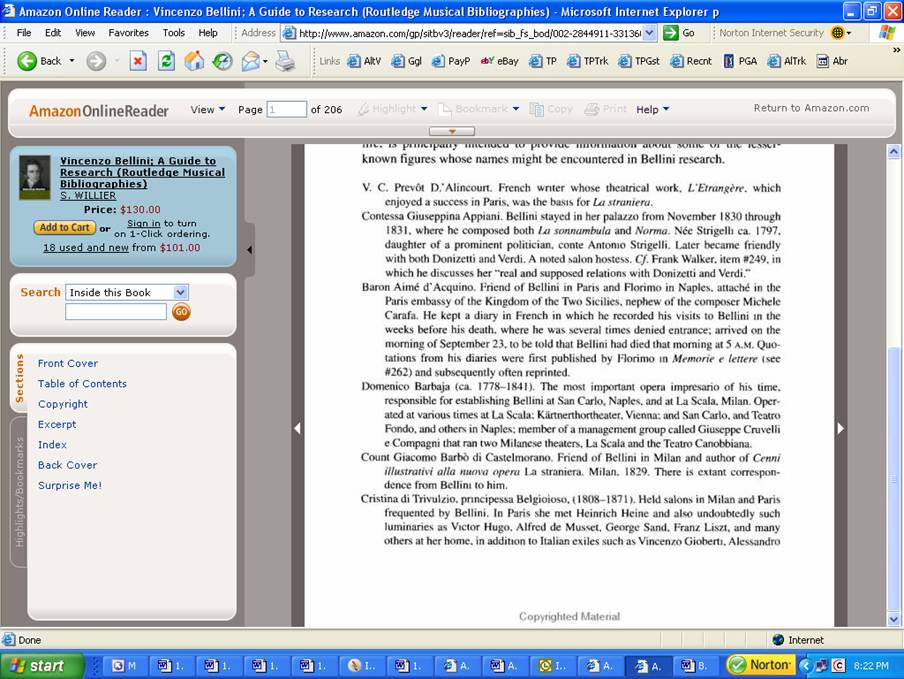This screenshot has height=679, width=904.
Task: Click the Add to Cart button
Action: click(64, 228)
